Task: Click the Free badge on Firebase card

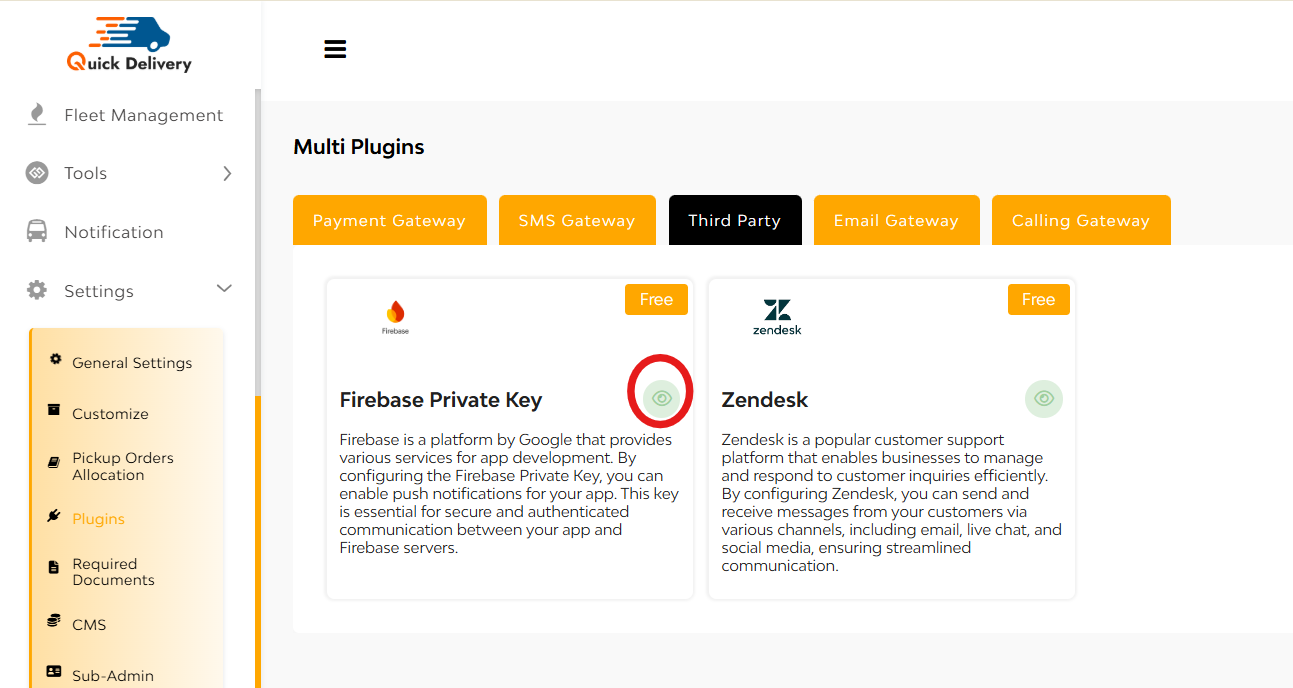Action: [x=656, y=299]
